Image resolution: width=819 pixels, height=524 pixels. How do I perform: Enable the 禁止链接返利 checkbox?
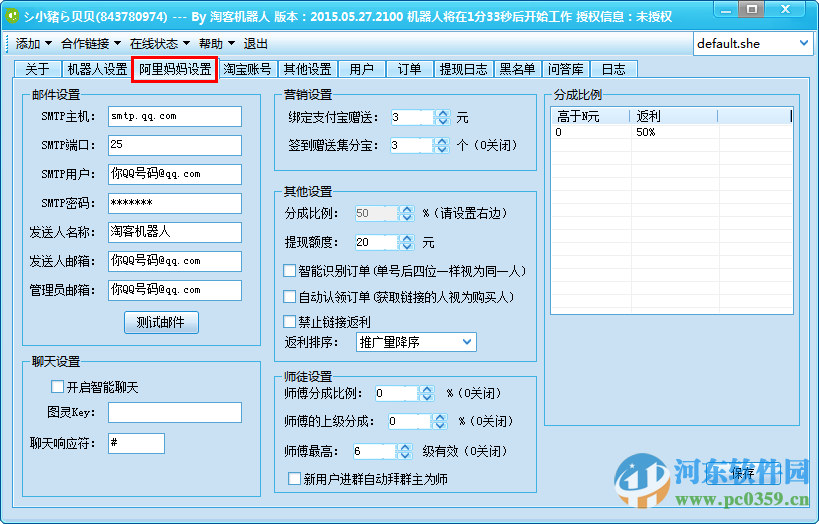(289, 321)
